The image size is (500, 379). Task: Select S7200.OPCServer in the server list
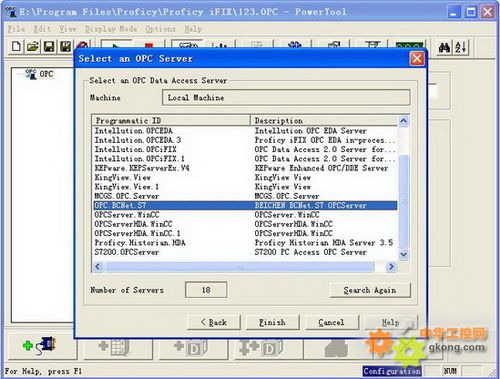click(127, 252)
